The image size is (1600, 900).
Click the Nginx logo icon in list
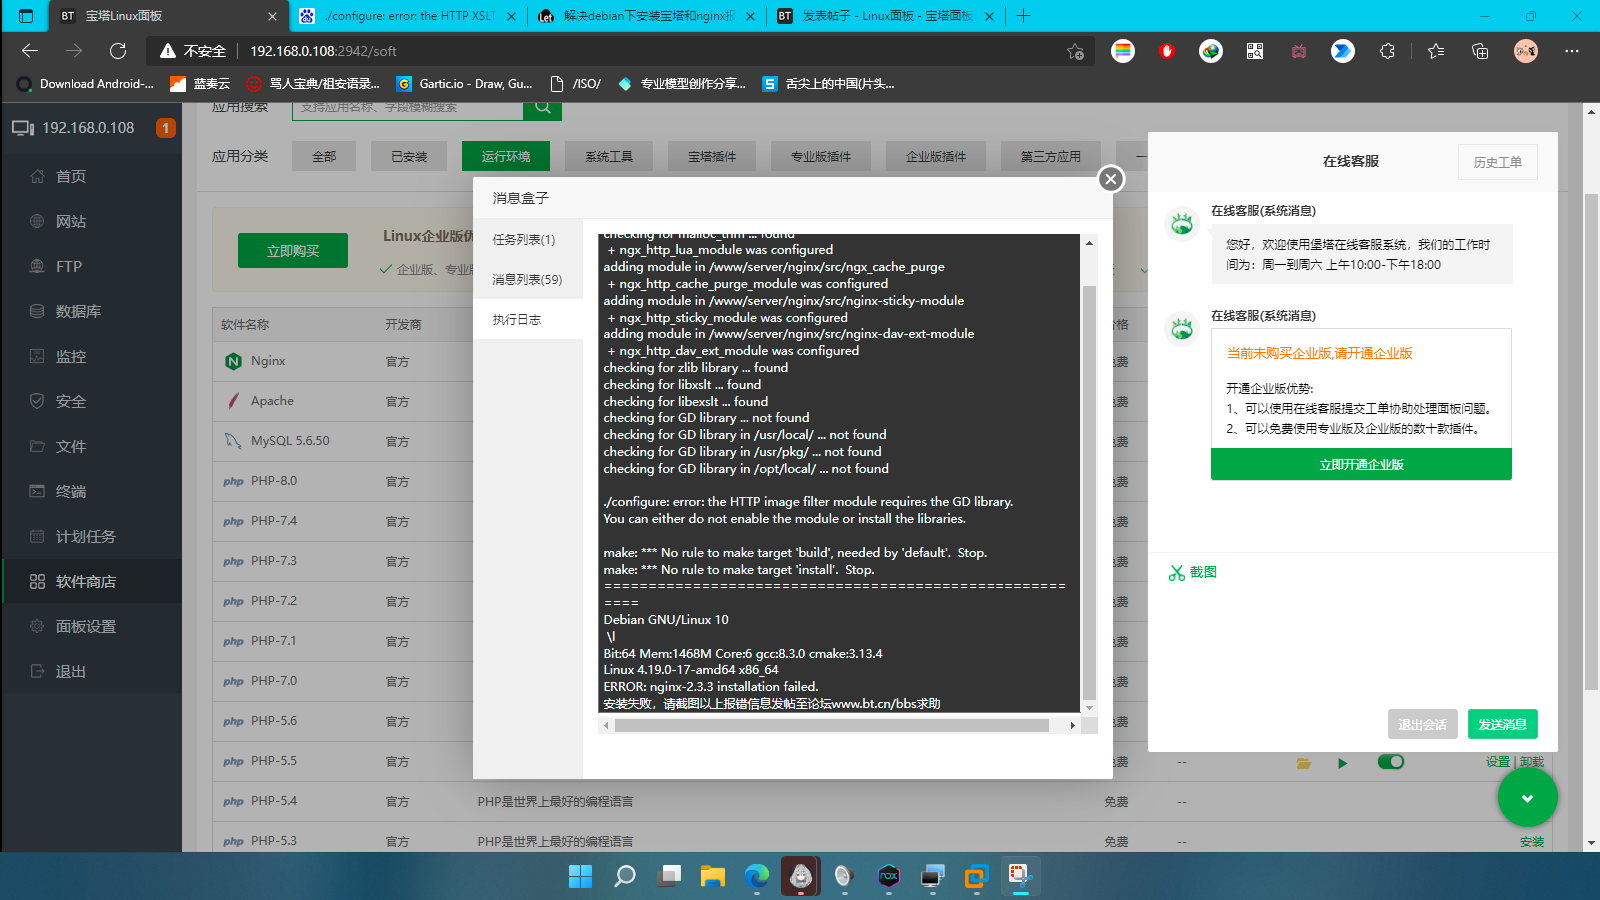[x=233, y=361]
